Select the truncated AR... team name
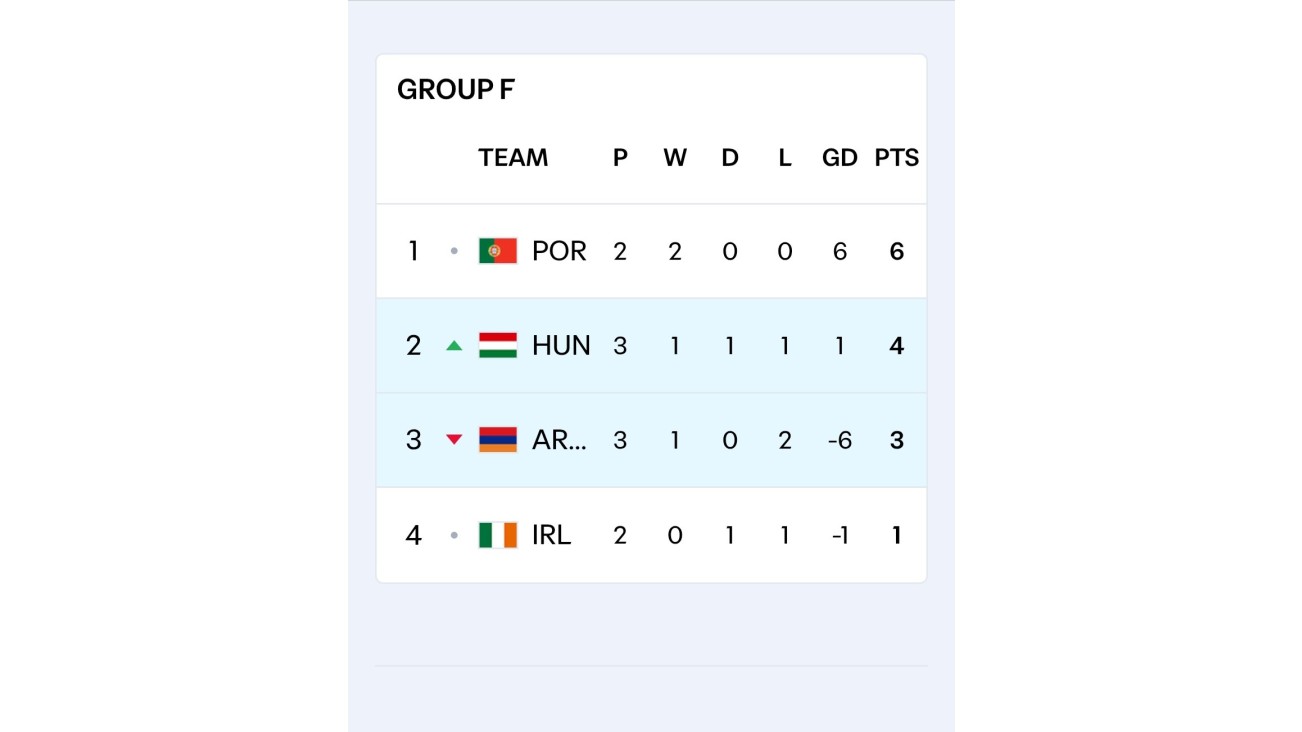The height and width of the screenshot is (732, 1302). tap(559, 440)
